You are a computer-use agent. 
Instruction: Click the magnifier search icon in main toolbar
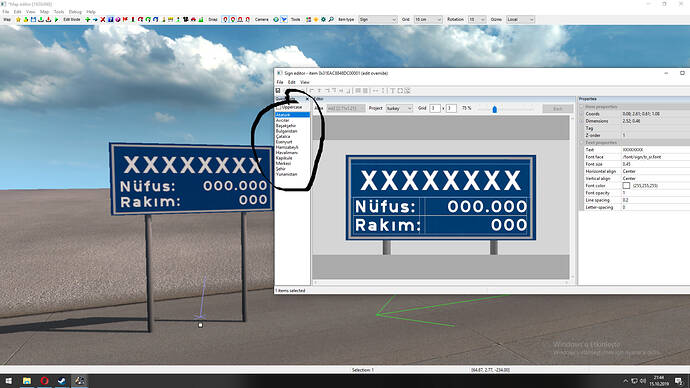point(331,19)
